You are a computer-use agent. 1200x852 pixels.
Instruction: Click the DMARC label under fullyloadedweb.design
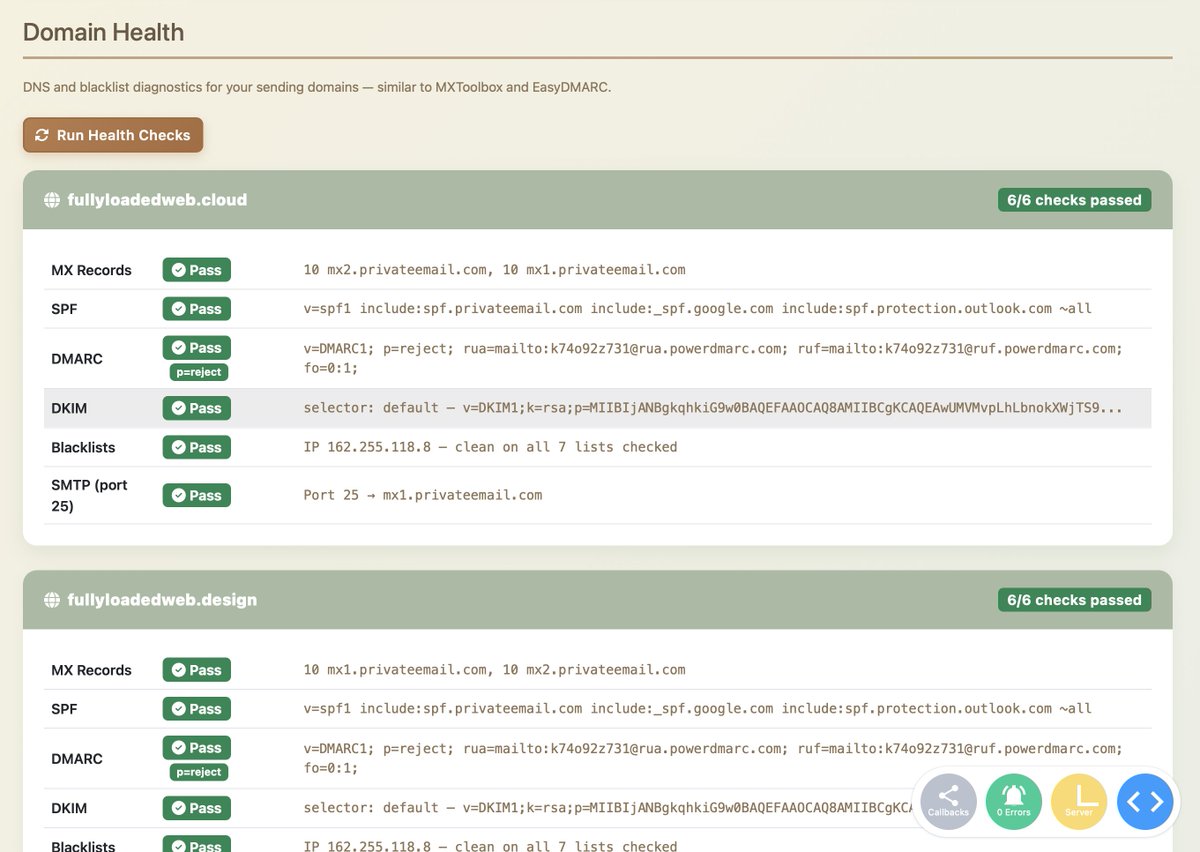click(x=77, y=758)
